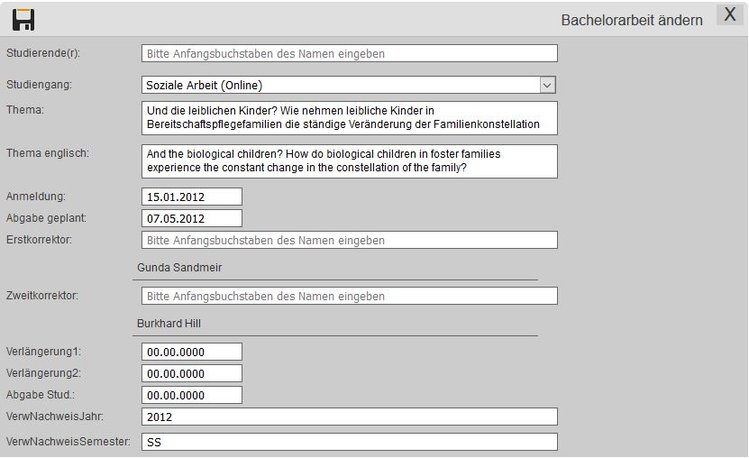Select Gunda Sandmeir as Erstkorrektor entry
Viewport: 749px width, 458px height.
pos(179,268)
